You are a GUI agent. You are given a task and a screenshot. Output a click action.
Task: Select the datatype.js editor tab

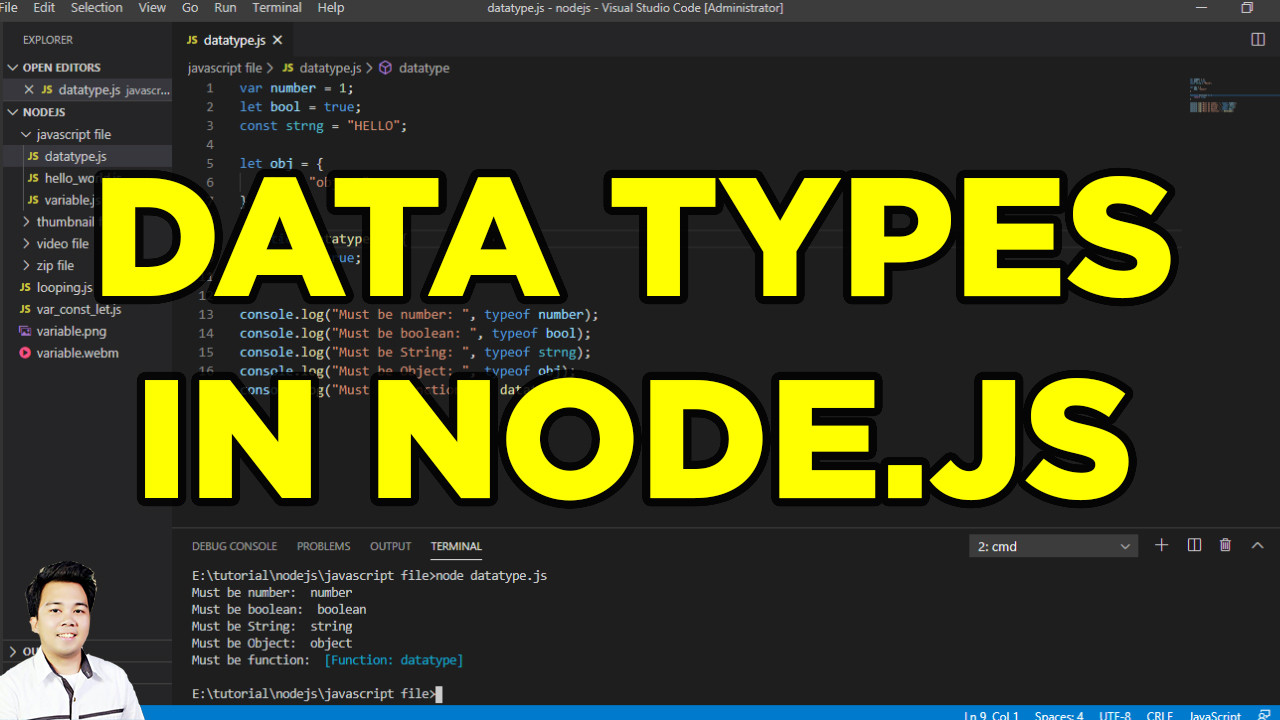[x=234, y=40]
